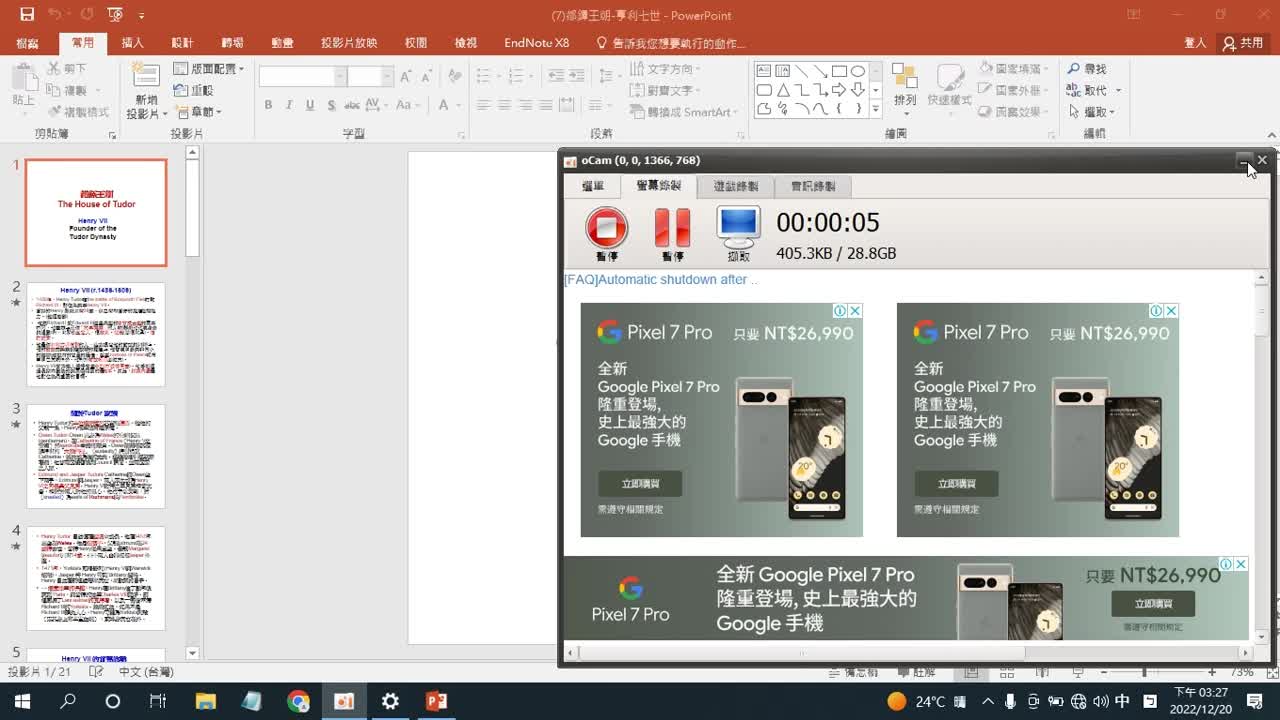
Task: Open the font name combo box
Action: [x=302, y=76]
